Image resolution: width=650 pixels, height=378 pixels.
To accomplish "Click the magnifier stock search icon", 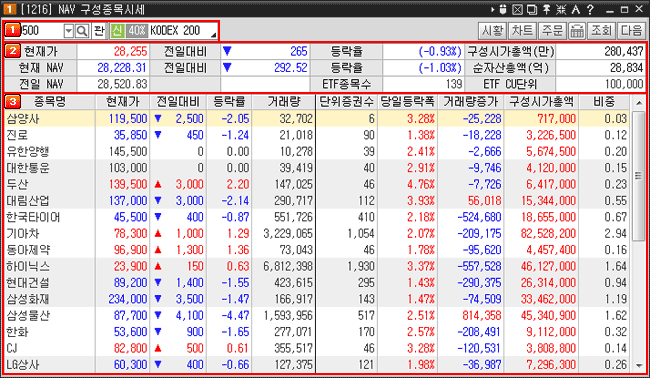I will (82, 31).
